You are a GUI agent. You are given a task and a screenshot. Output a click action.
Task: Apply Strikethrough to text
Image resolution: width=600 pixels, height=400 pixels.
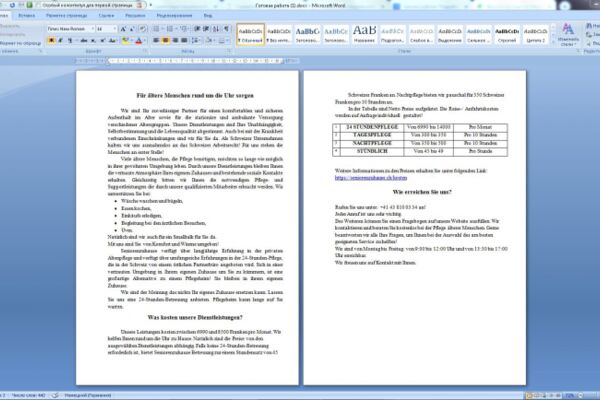point(83,41)
